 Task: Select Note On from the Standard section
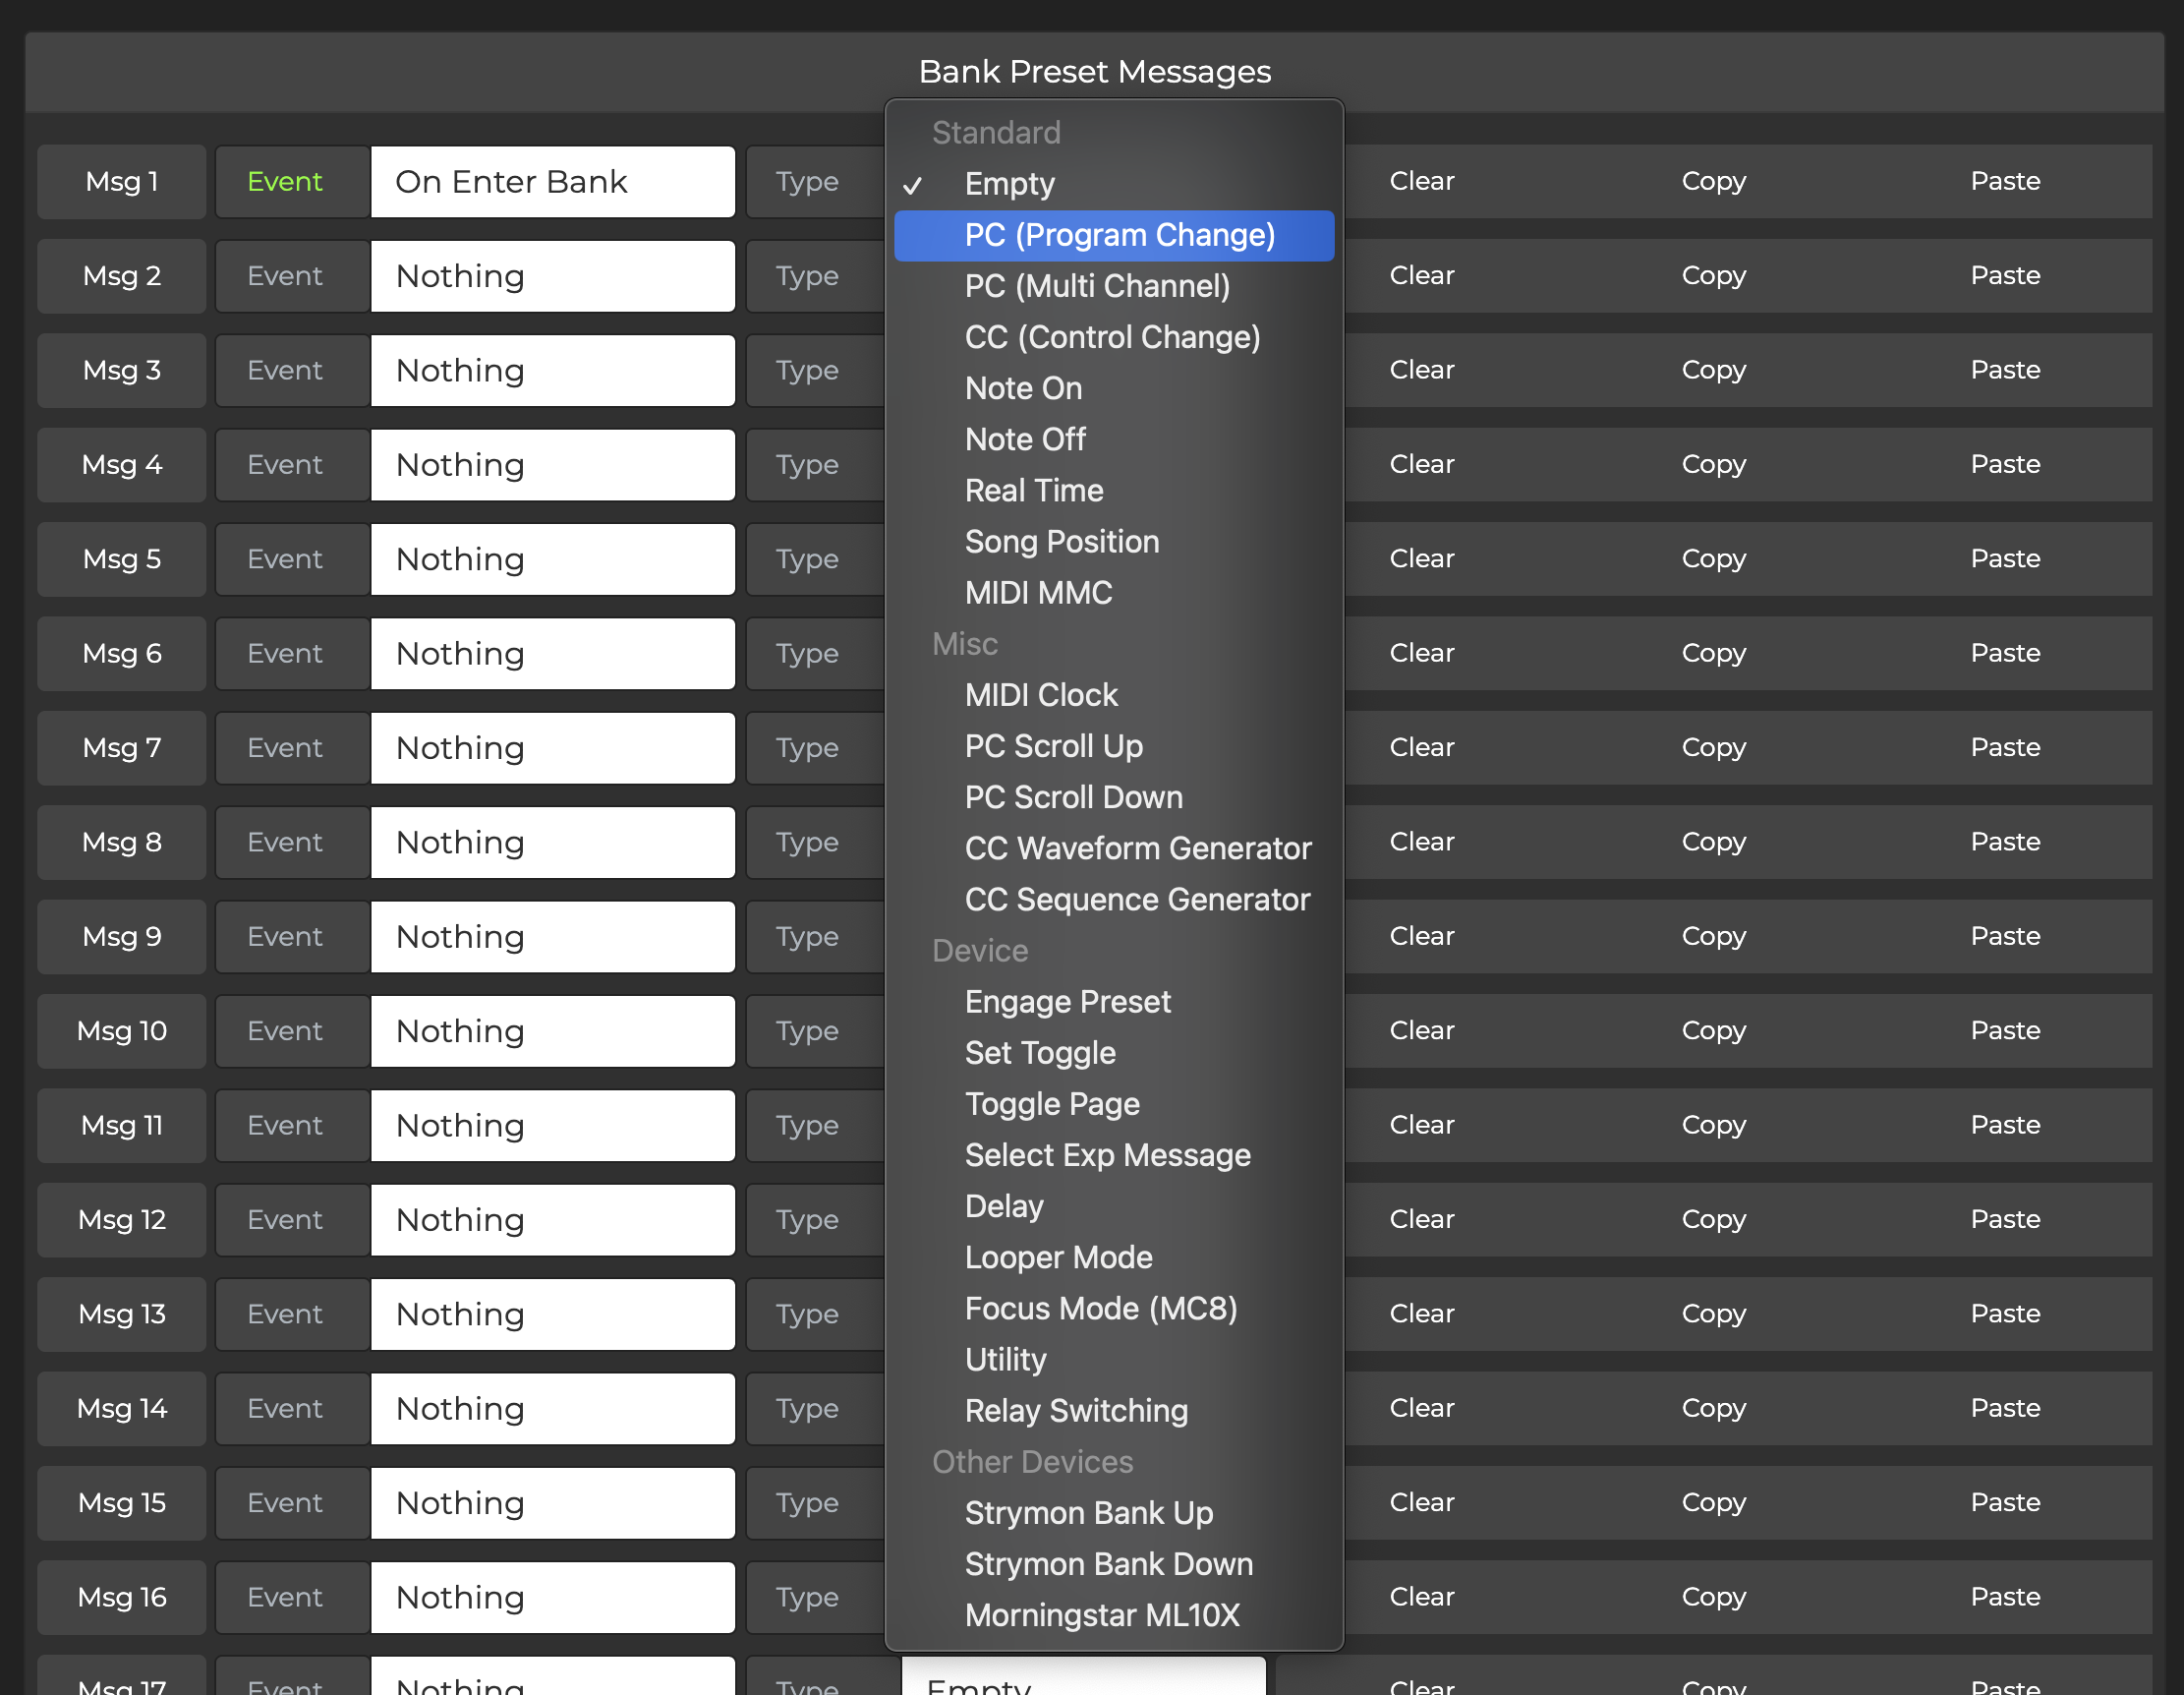pos(1022,388)
